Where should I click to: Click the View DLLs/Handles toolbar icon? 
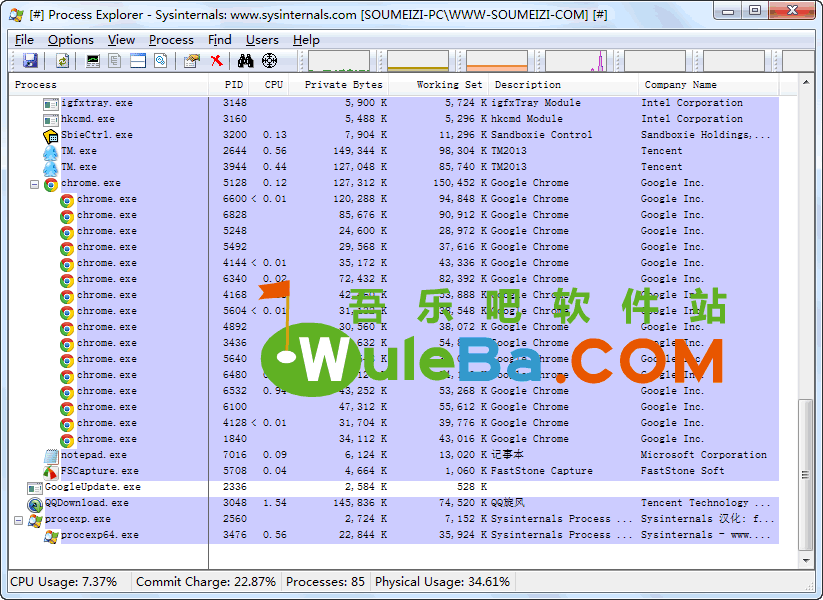point(161,61)
